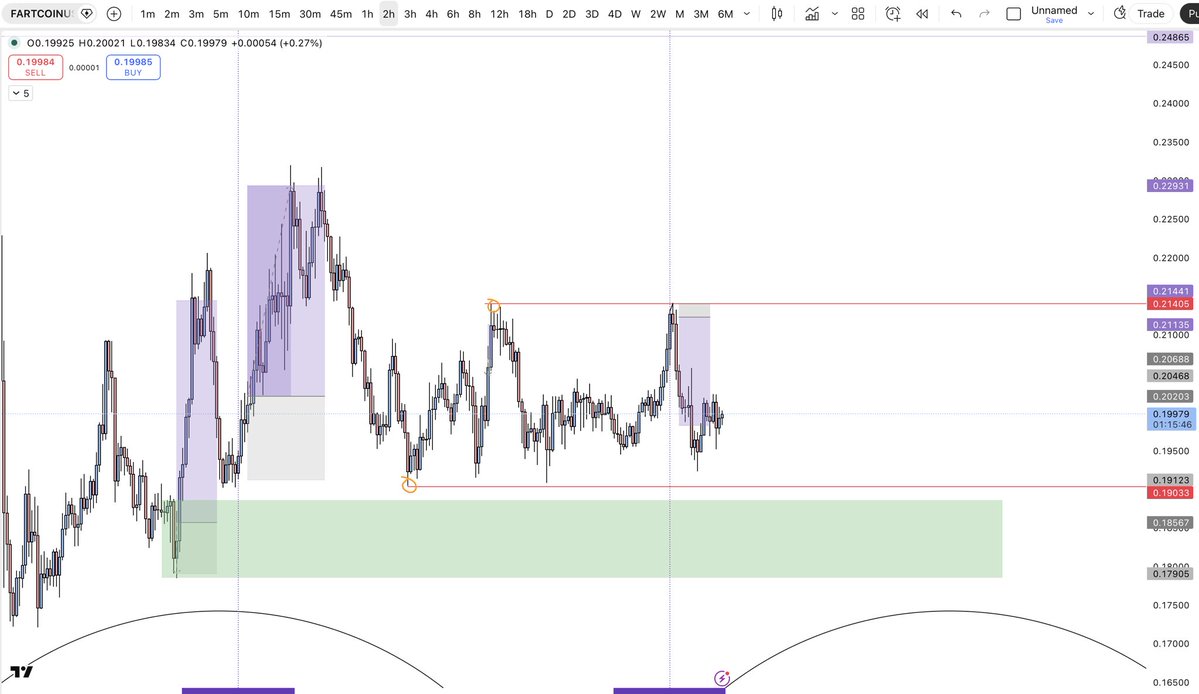Open the FARTCOIN symbol search box
The width and height of the screenshot is (1199, 694).
point(41,14)
